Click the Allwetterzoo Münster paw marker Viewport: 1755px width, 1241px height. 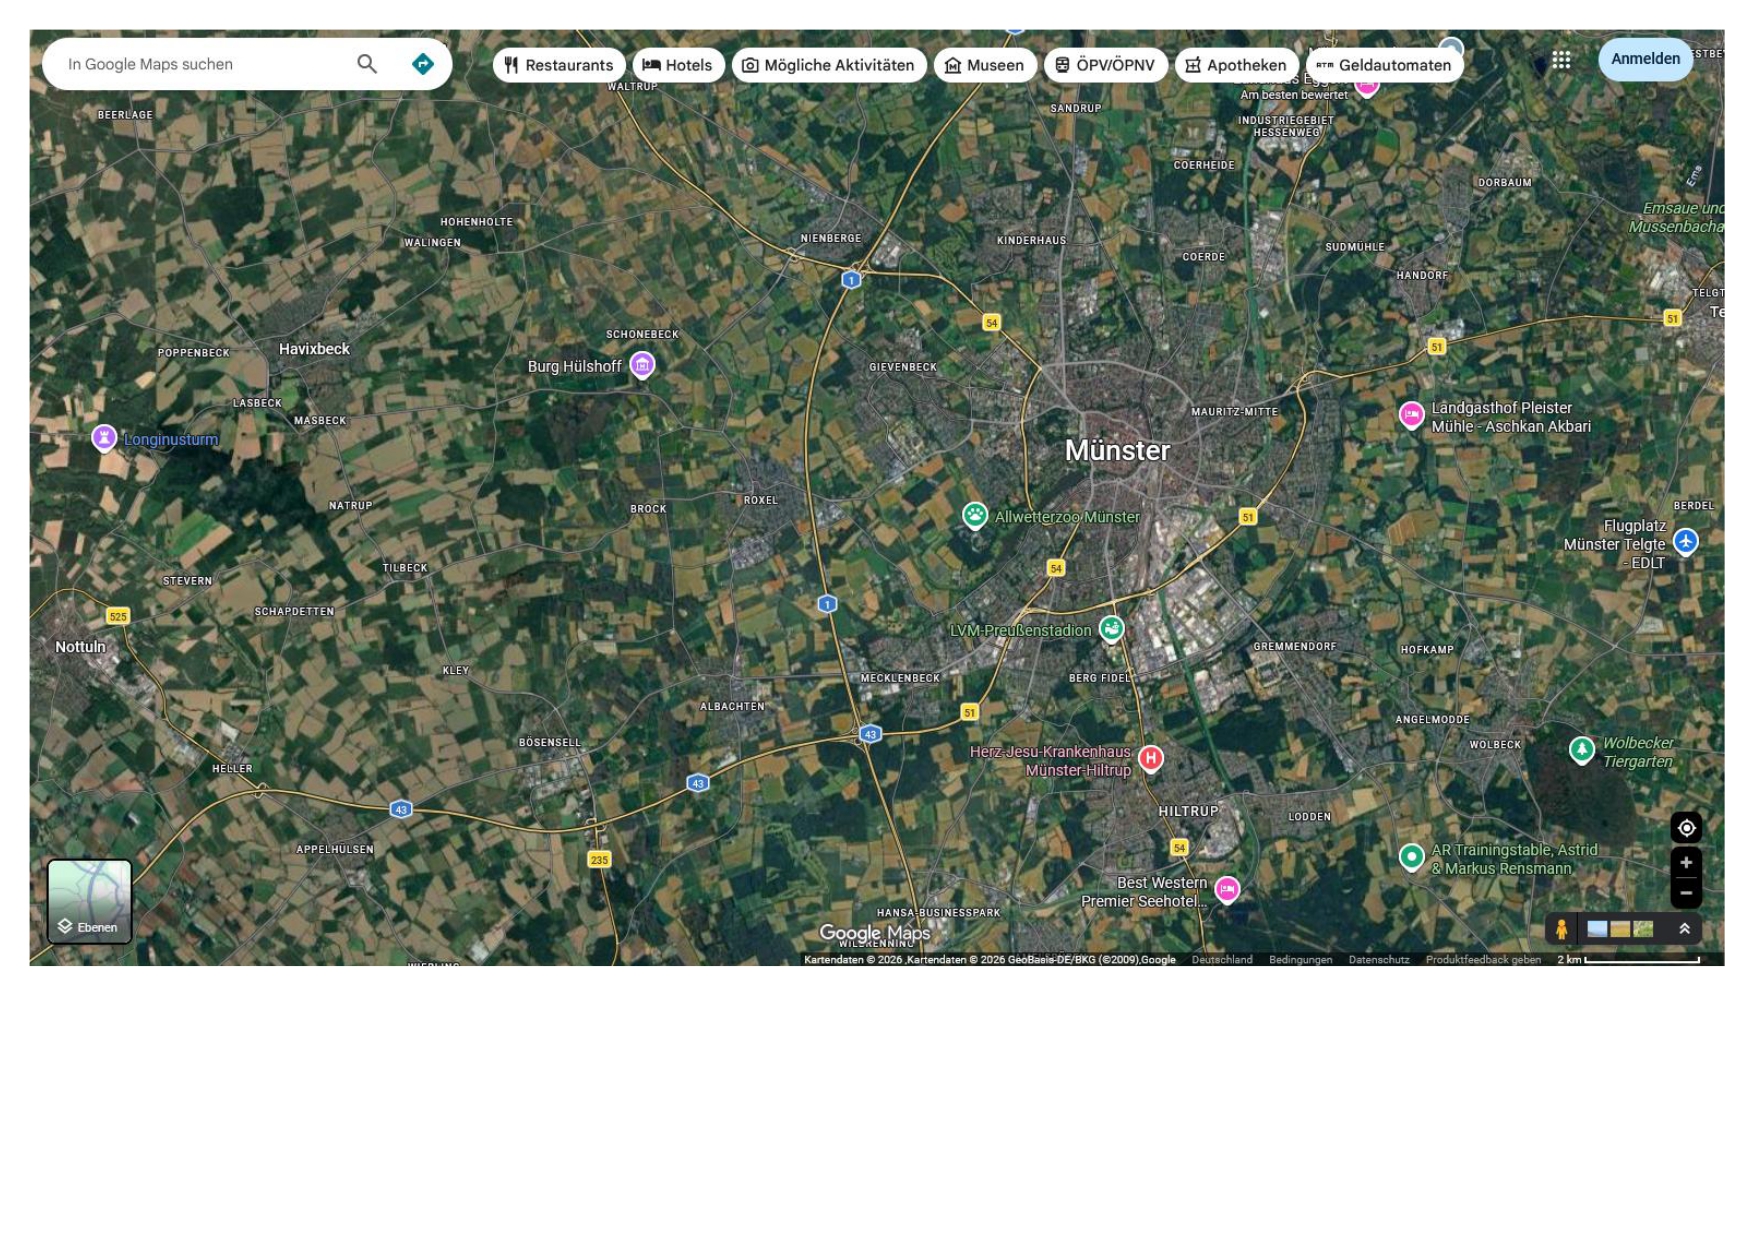(975, 515)
